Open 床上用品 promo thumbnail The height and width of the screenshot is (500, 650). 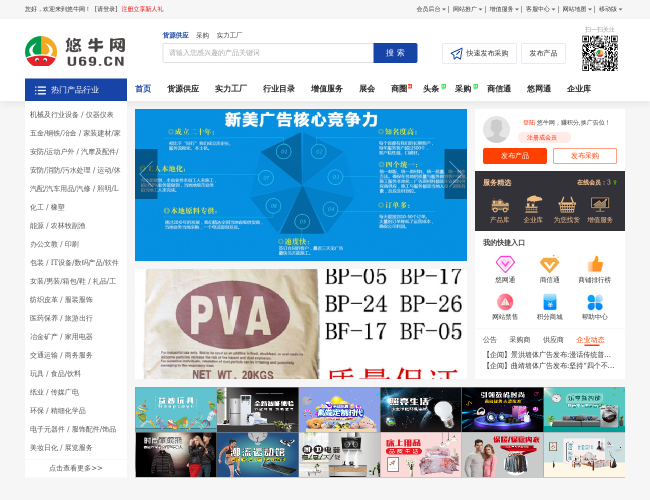tap(421, 455)
